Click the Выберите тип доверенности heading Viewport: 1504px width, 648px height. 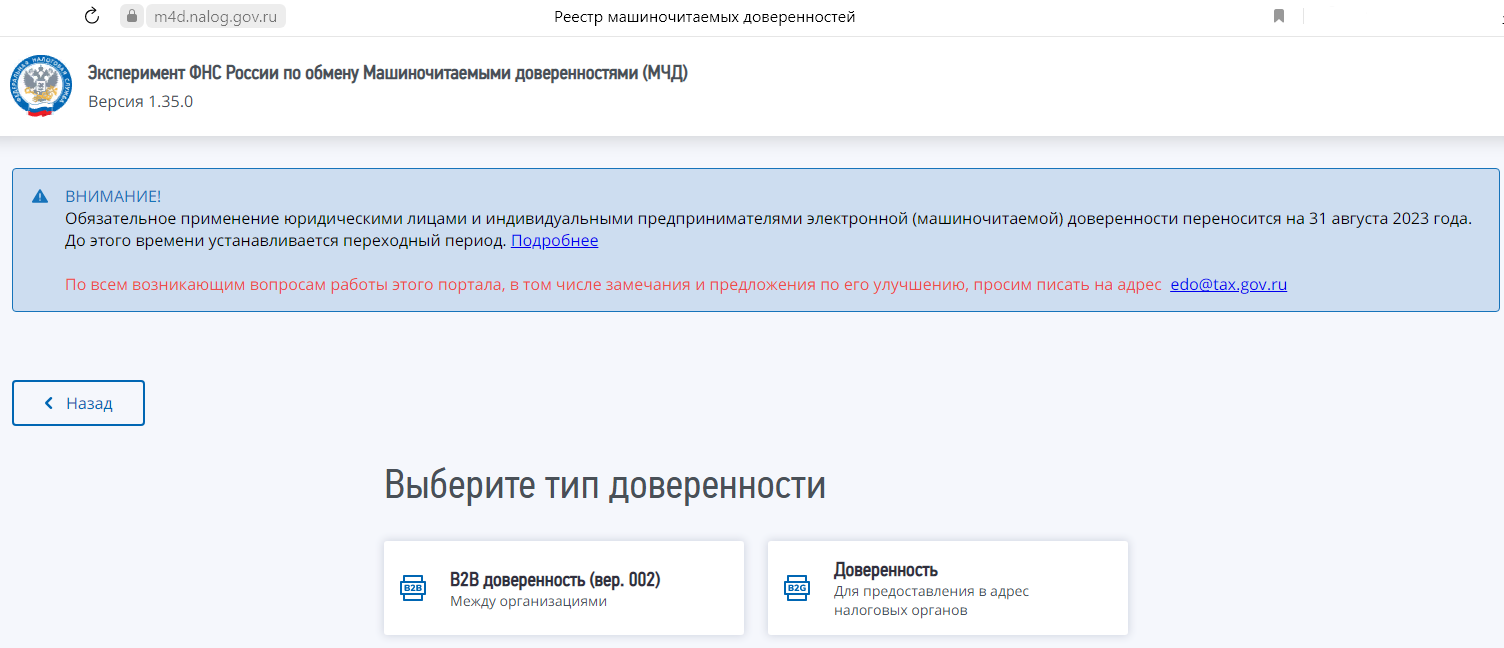(x=605, y=485)
